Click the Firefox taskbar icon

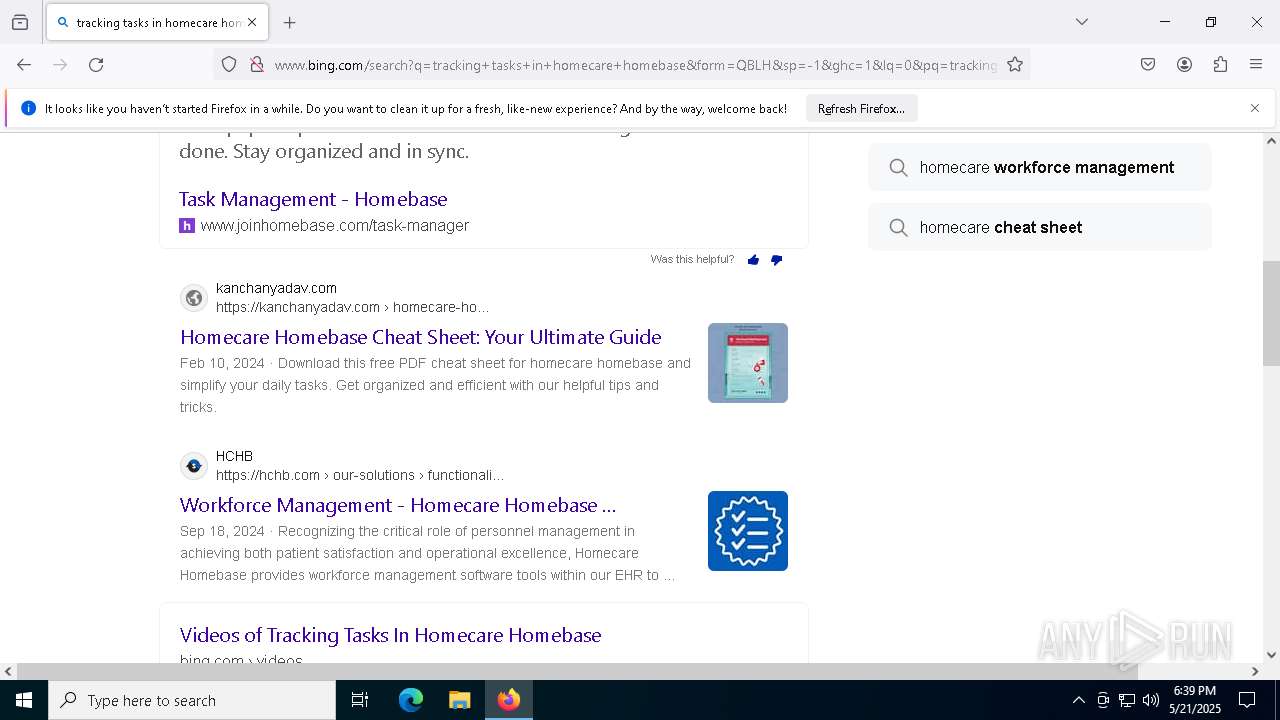[x=509, y=700]
